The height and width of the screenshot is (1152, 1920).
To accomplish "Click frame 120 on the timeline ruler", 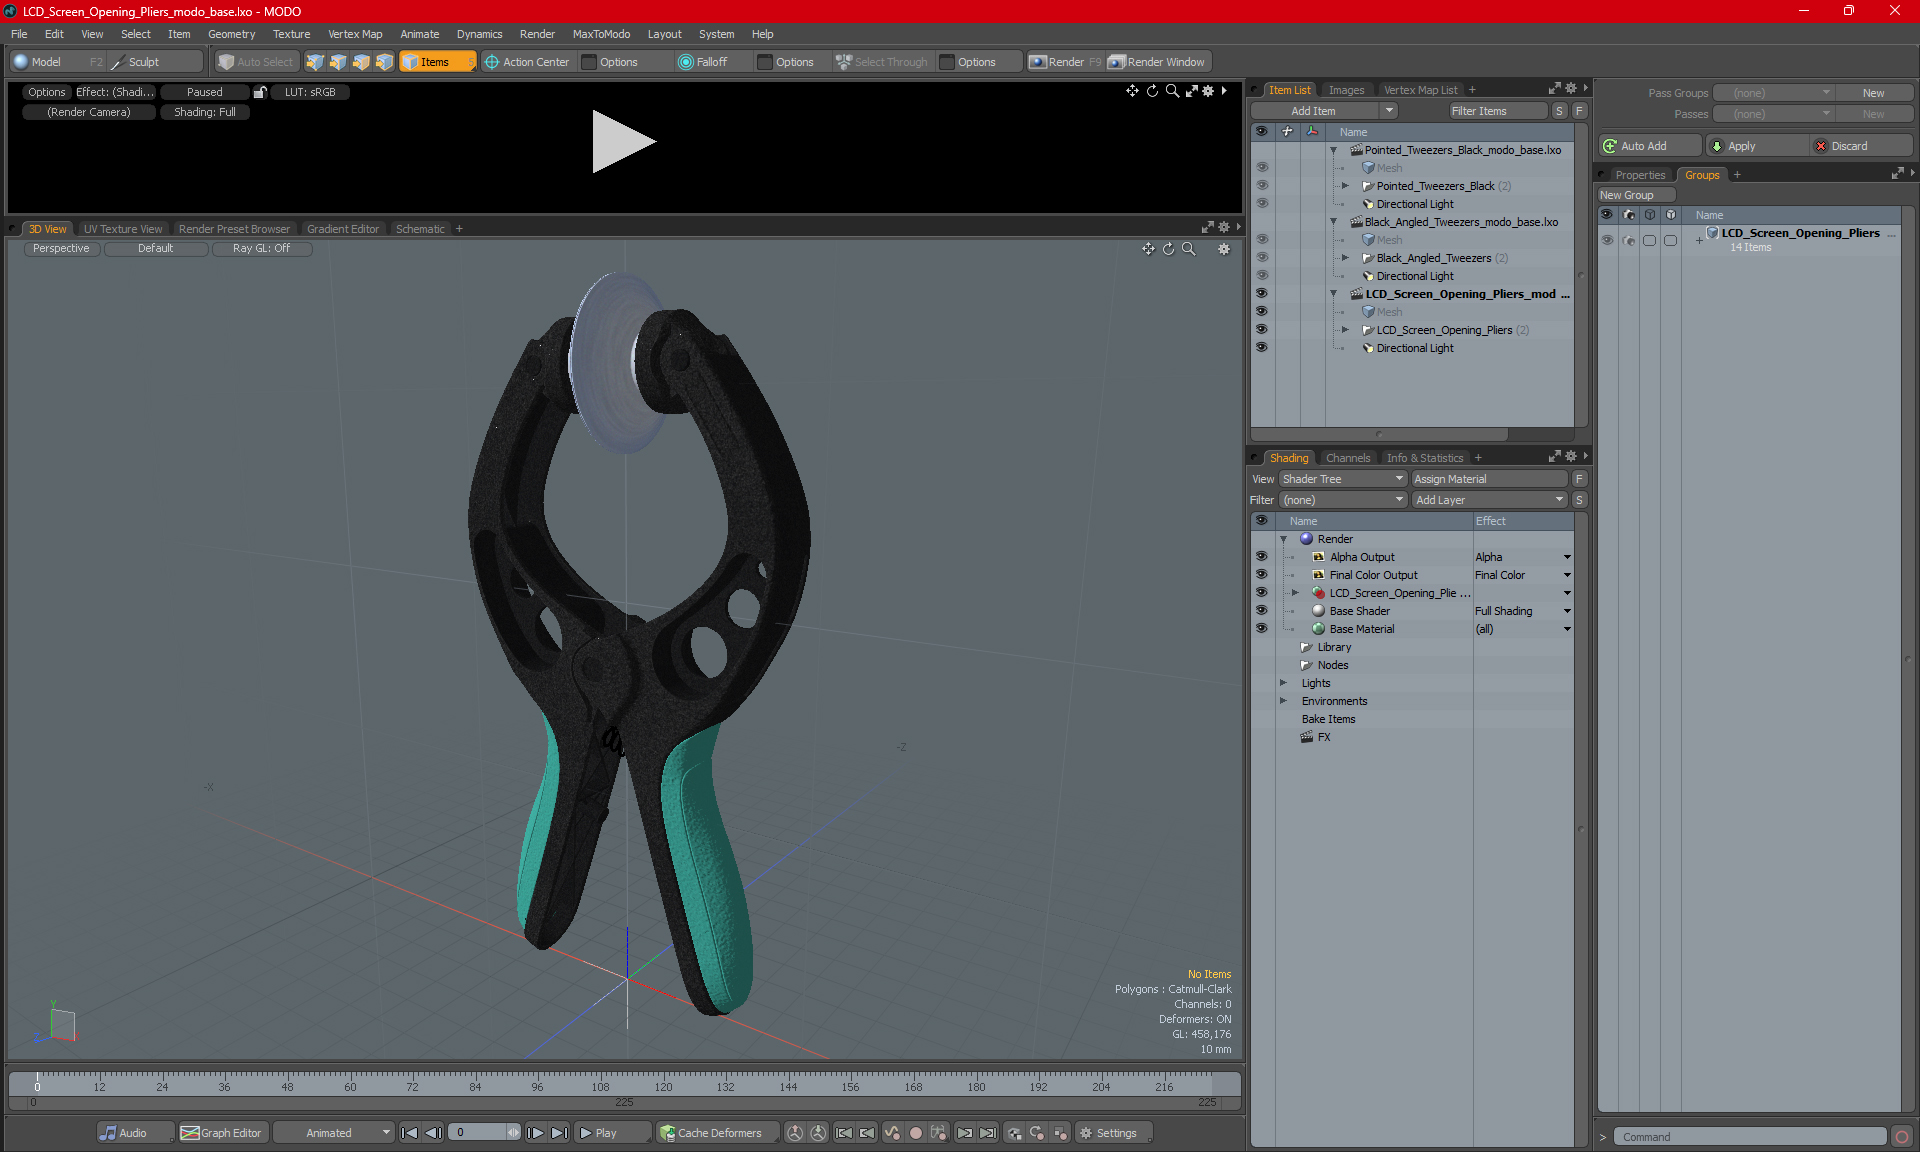I will pos(663,1086).
